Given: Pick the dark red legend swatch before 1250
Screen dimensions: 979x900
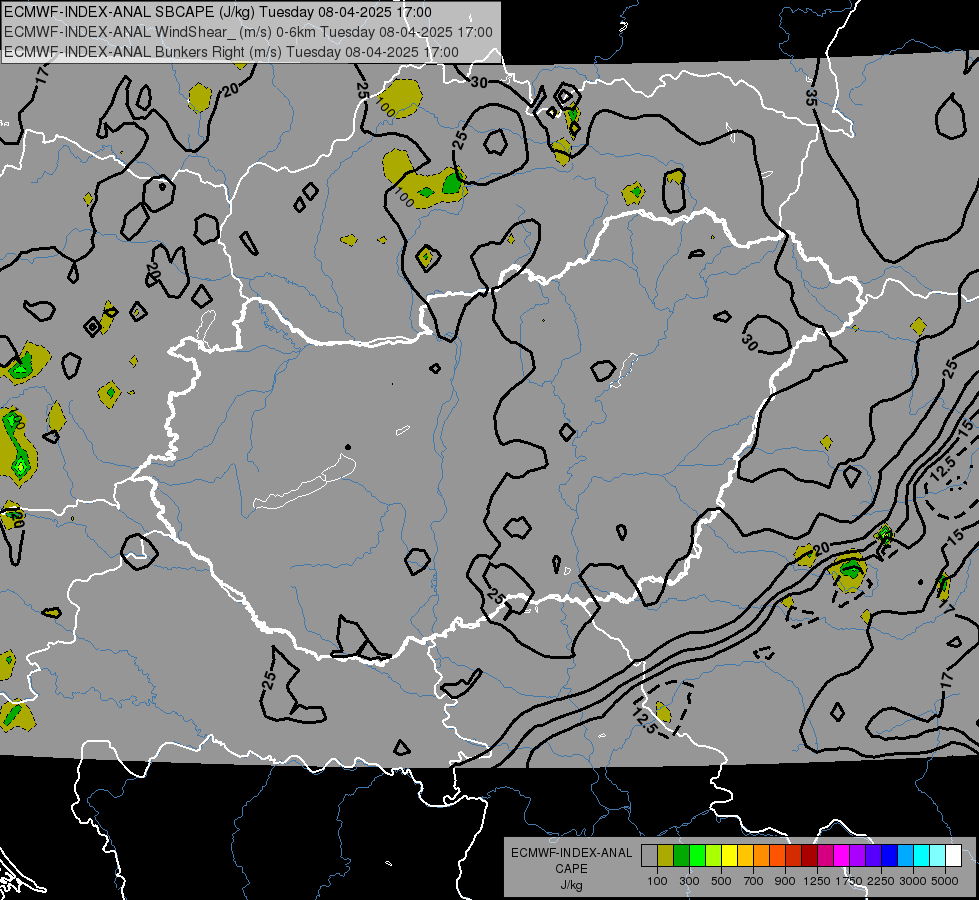Looking at the screenshot, I should pos(809,856).
